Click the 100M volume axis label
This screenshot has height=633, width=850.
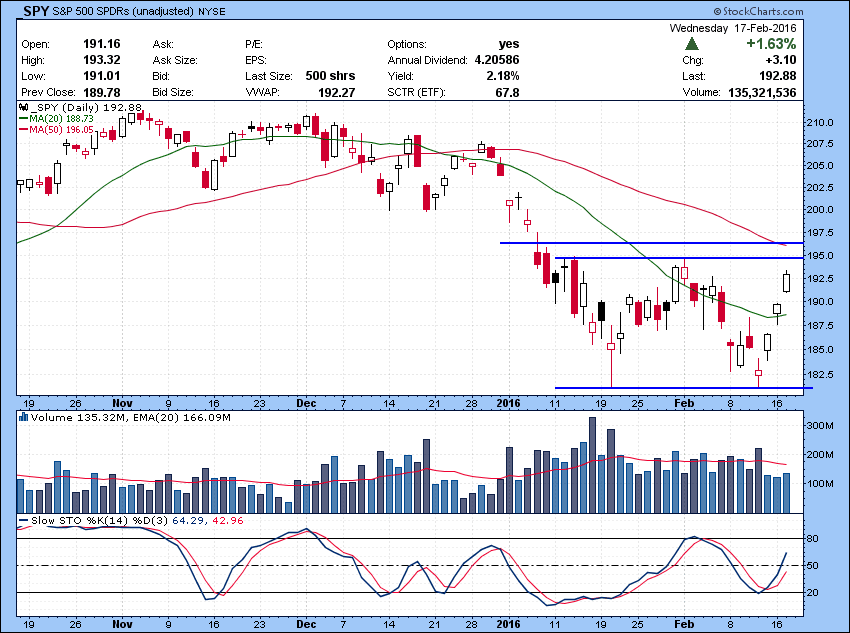[x=822, y=483]
